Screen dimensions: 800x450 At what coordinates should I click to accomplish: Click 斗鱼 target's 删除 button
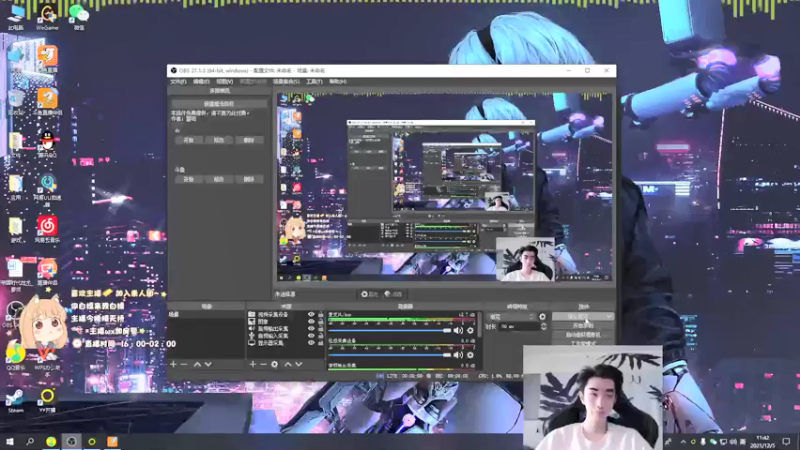tap(249, 179)
